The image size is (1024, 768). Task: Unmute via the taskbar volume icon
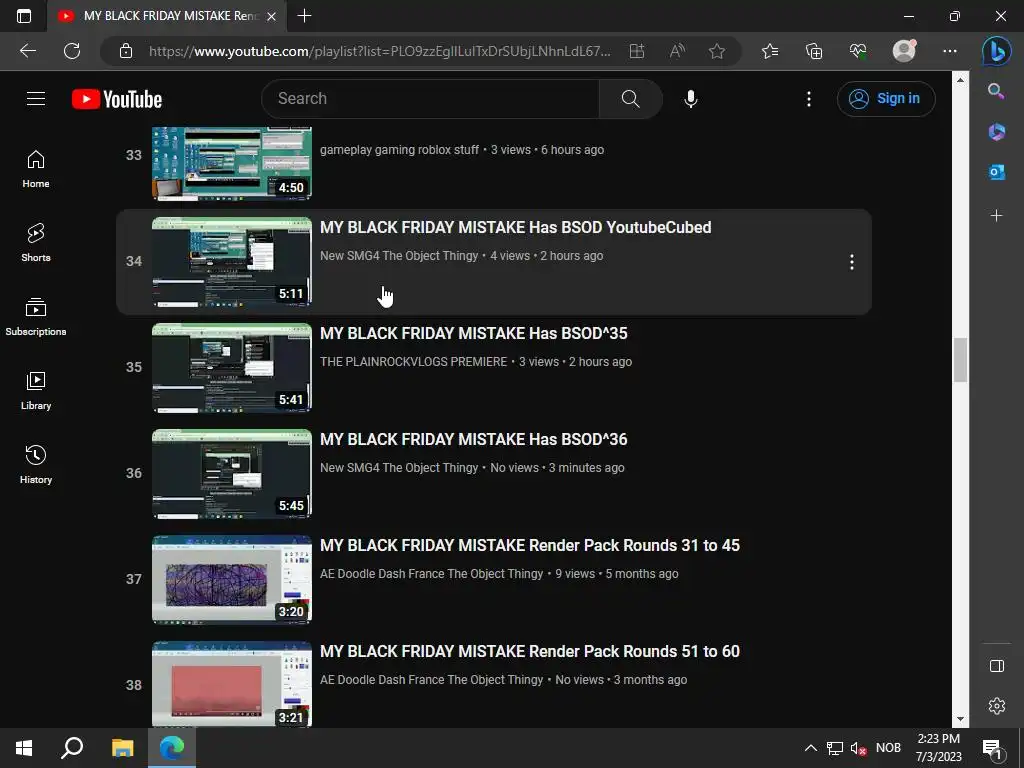point(858,748)
